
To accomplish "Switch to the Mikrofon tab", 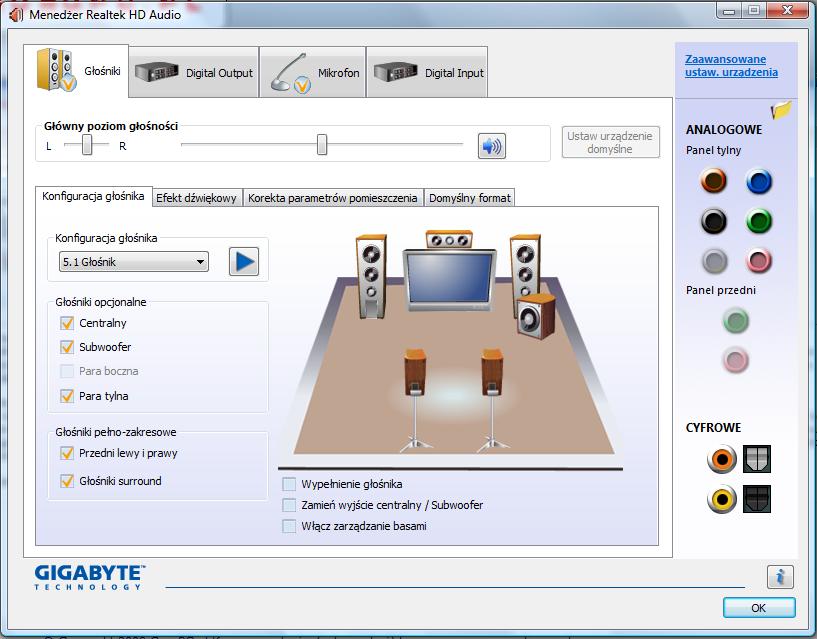I will [313, 72].
